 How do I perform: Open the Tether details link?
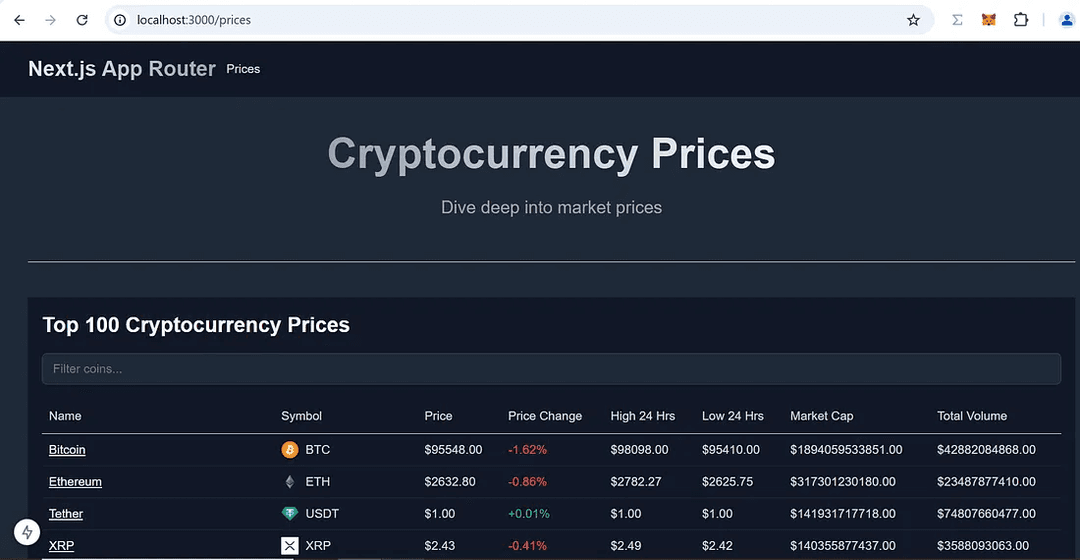pos(66,514)
